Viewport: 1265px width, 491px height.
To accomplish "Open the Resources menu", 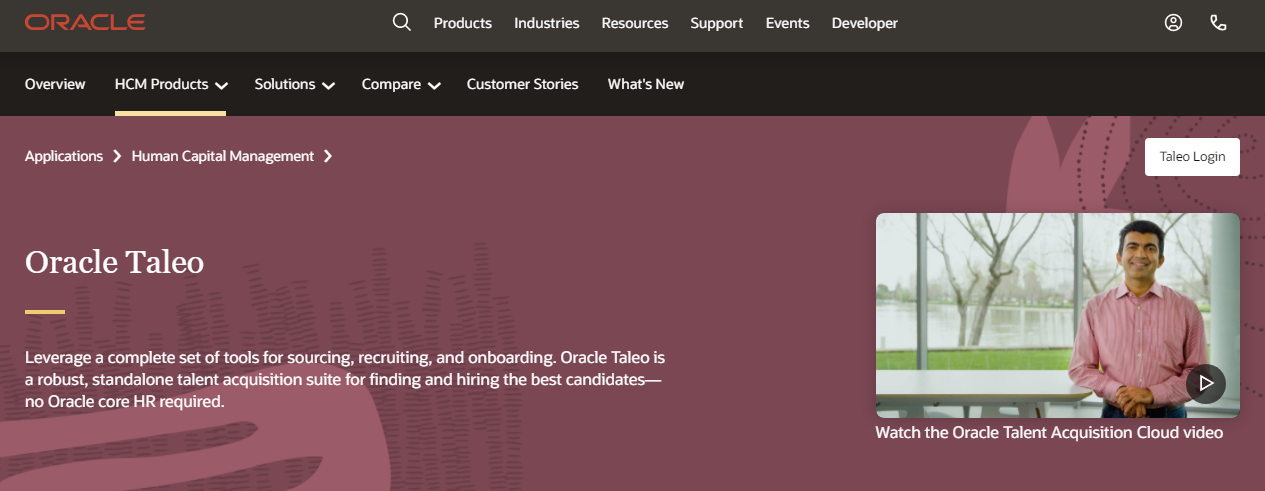I will [x=635, y=23].
